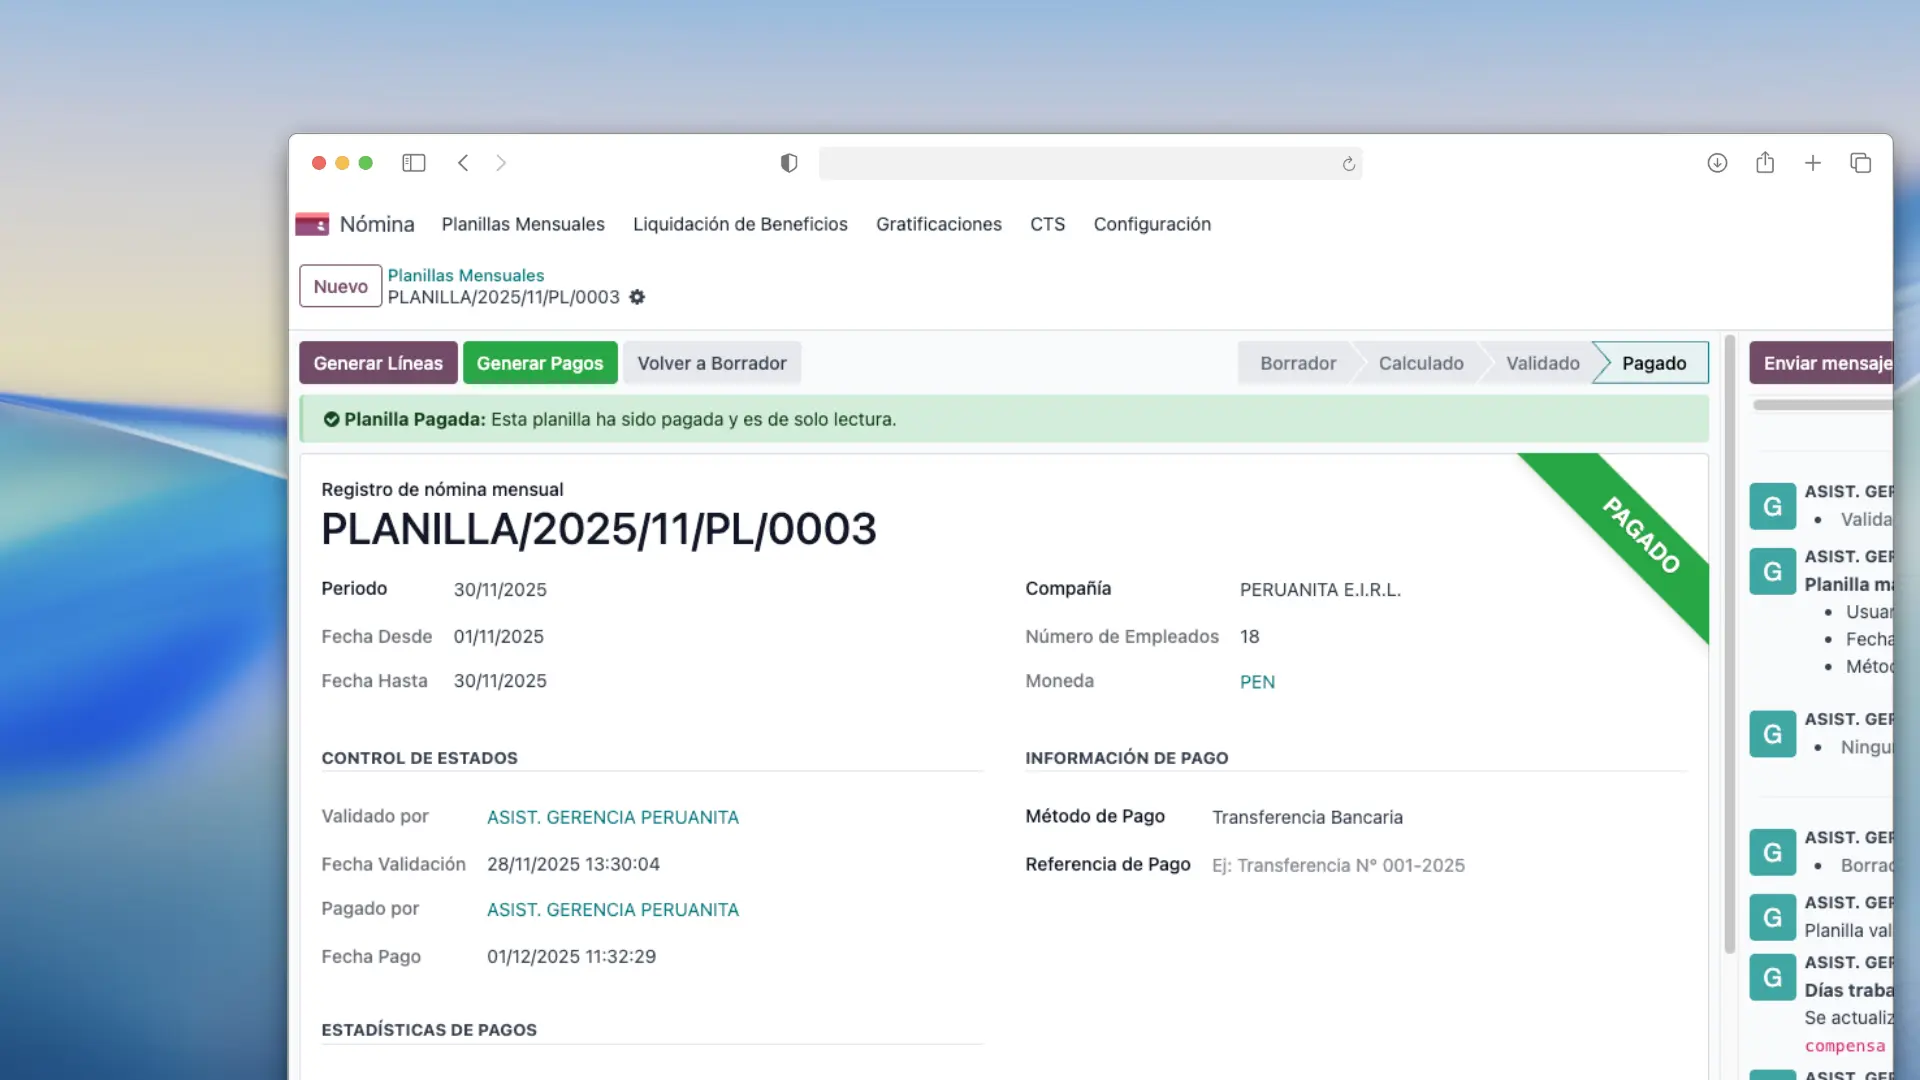
Task: Click the Volver a Borrador button
Action: click(711, 363)
